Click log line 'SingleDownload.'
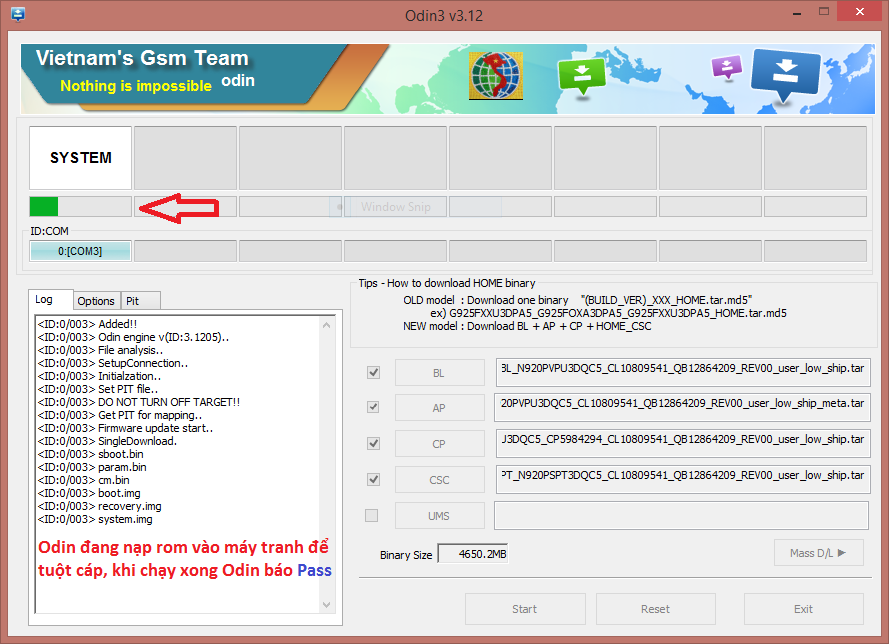The image size is (889, 644). point(107,441)
